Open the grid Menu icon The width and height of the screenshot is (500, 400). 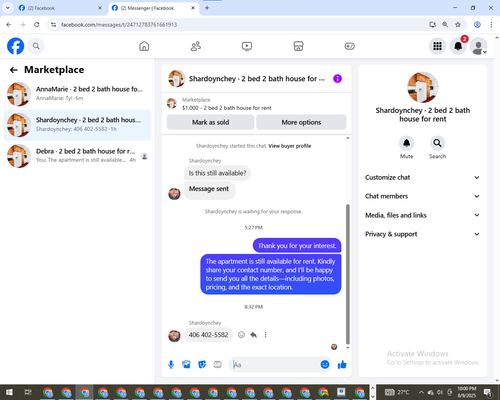[437, 46]
